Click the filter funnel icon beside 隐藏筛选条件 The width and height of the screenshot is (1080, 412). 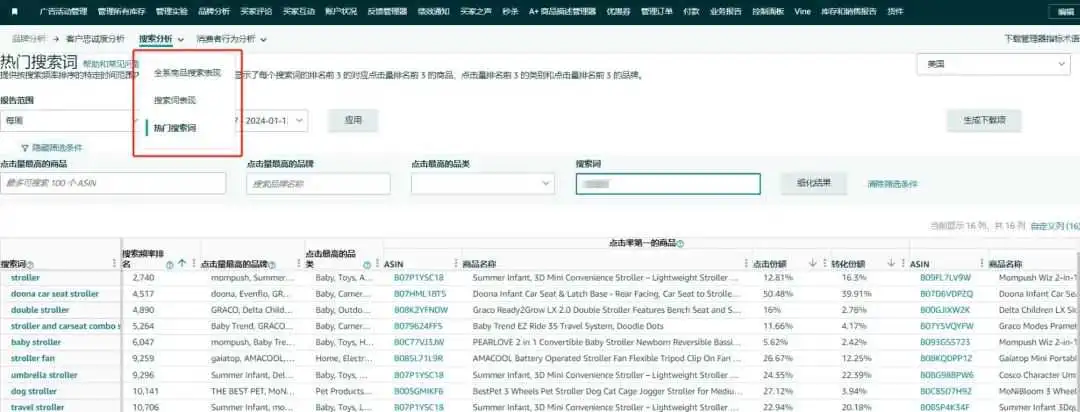click(x=25, y=147)
